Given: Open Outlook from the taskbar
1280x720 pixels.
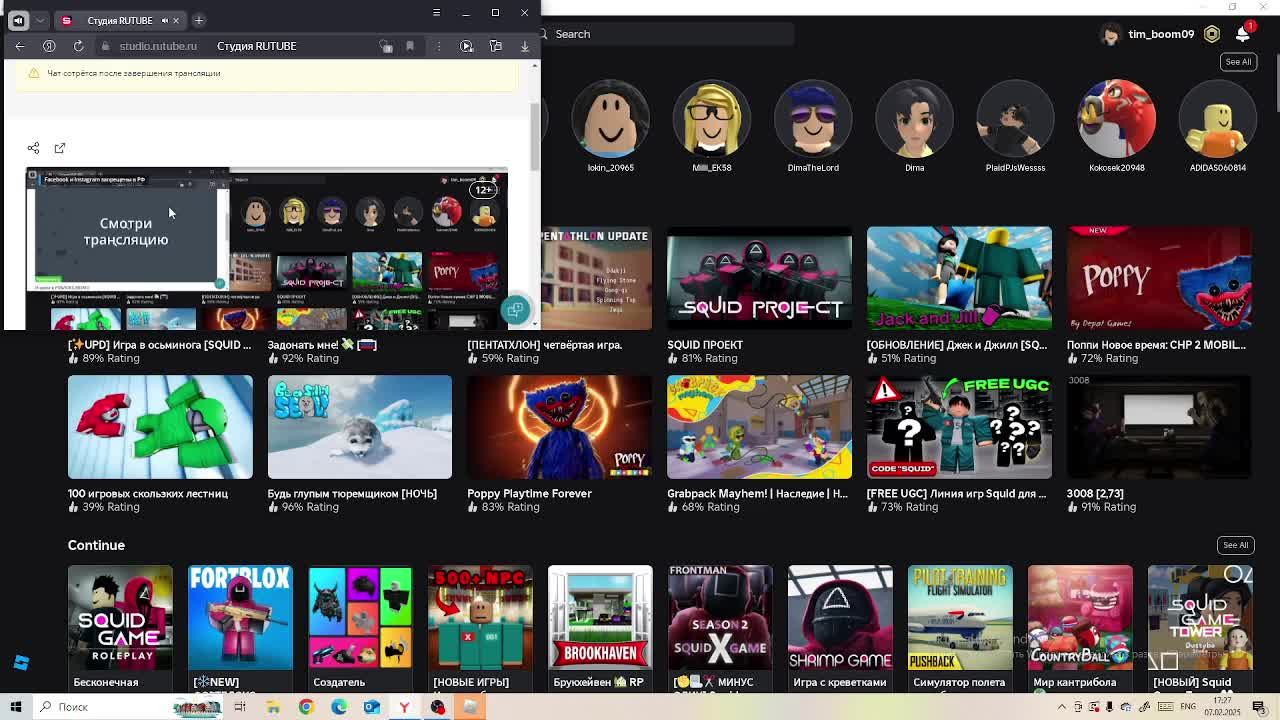Looking at the screenshot, I should tap(372, 707).
